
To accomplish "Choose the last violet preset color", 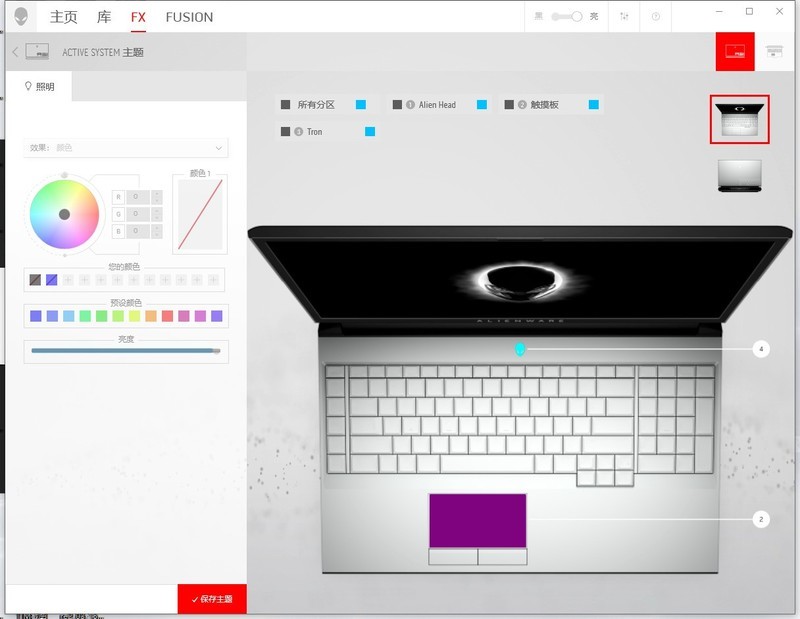I will (x=217, y=316).
